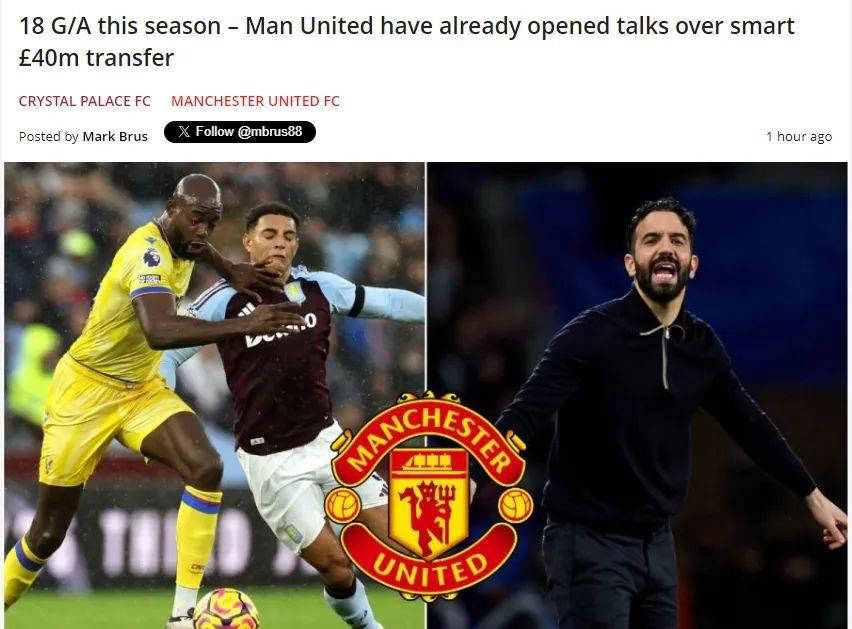Viewport: 852px width, 629px height.
Task: Click the Premier League badge on the yellow sleeve
Action: click(x=152, y=257)
